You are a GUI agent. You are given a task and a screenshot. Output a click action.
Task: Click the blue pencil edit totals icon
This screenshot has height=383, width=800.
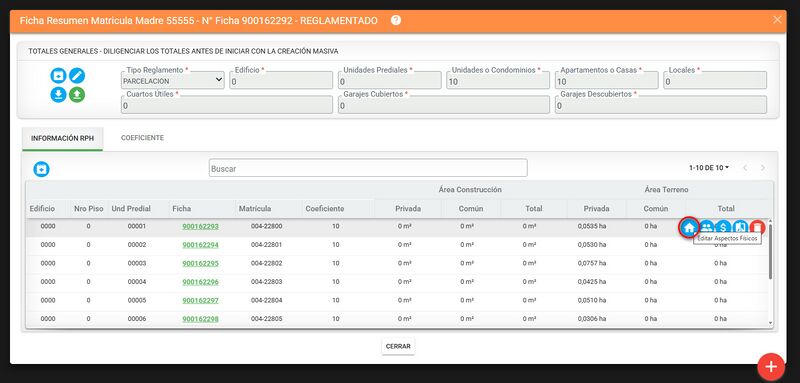coord(77,76)
